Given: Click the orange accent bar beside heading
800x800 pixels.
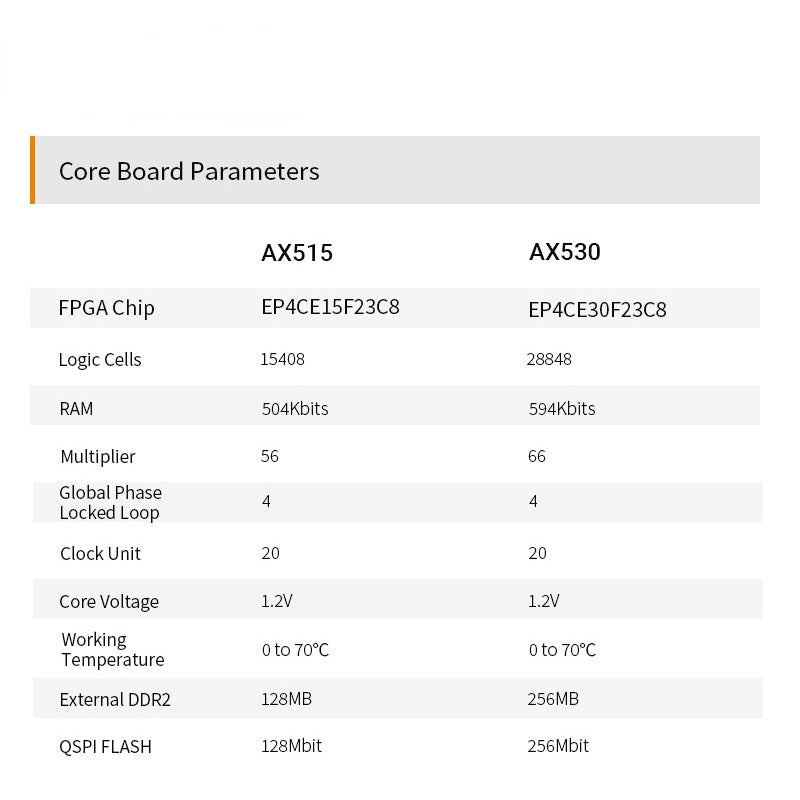Looking at the screenshot, I should 33,170.
